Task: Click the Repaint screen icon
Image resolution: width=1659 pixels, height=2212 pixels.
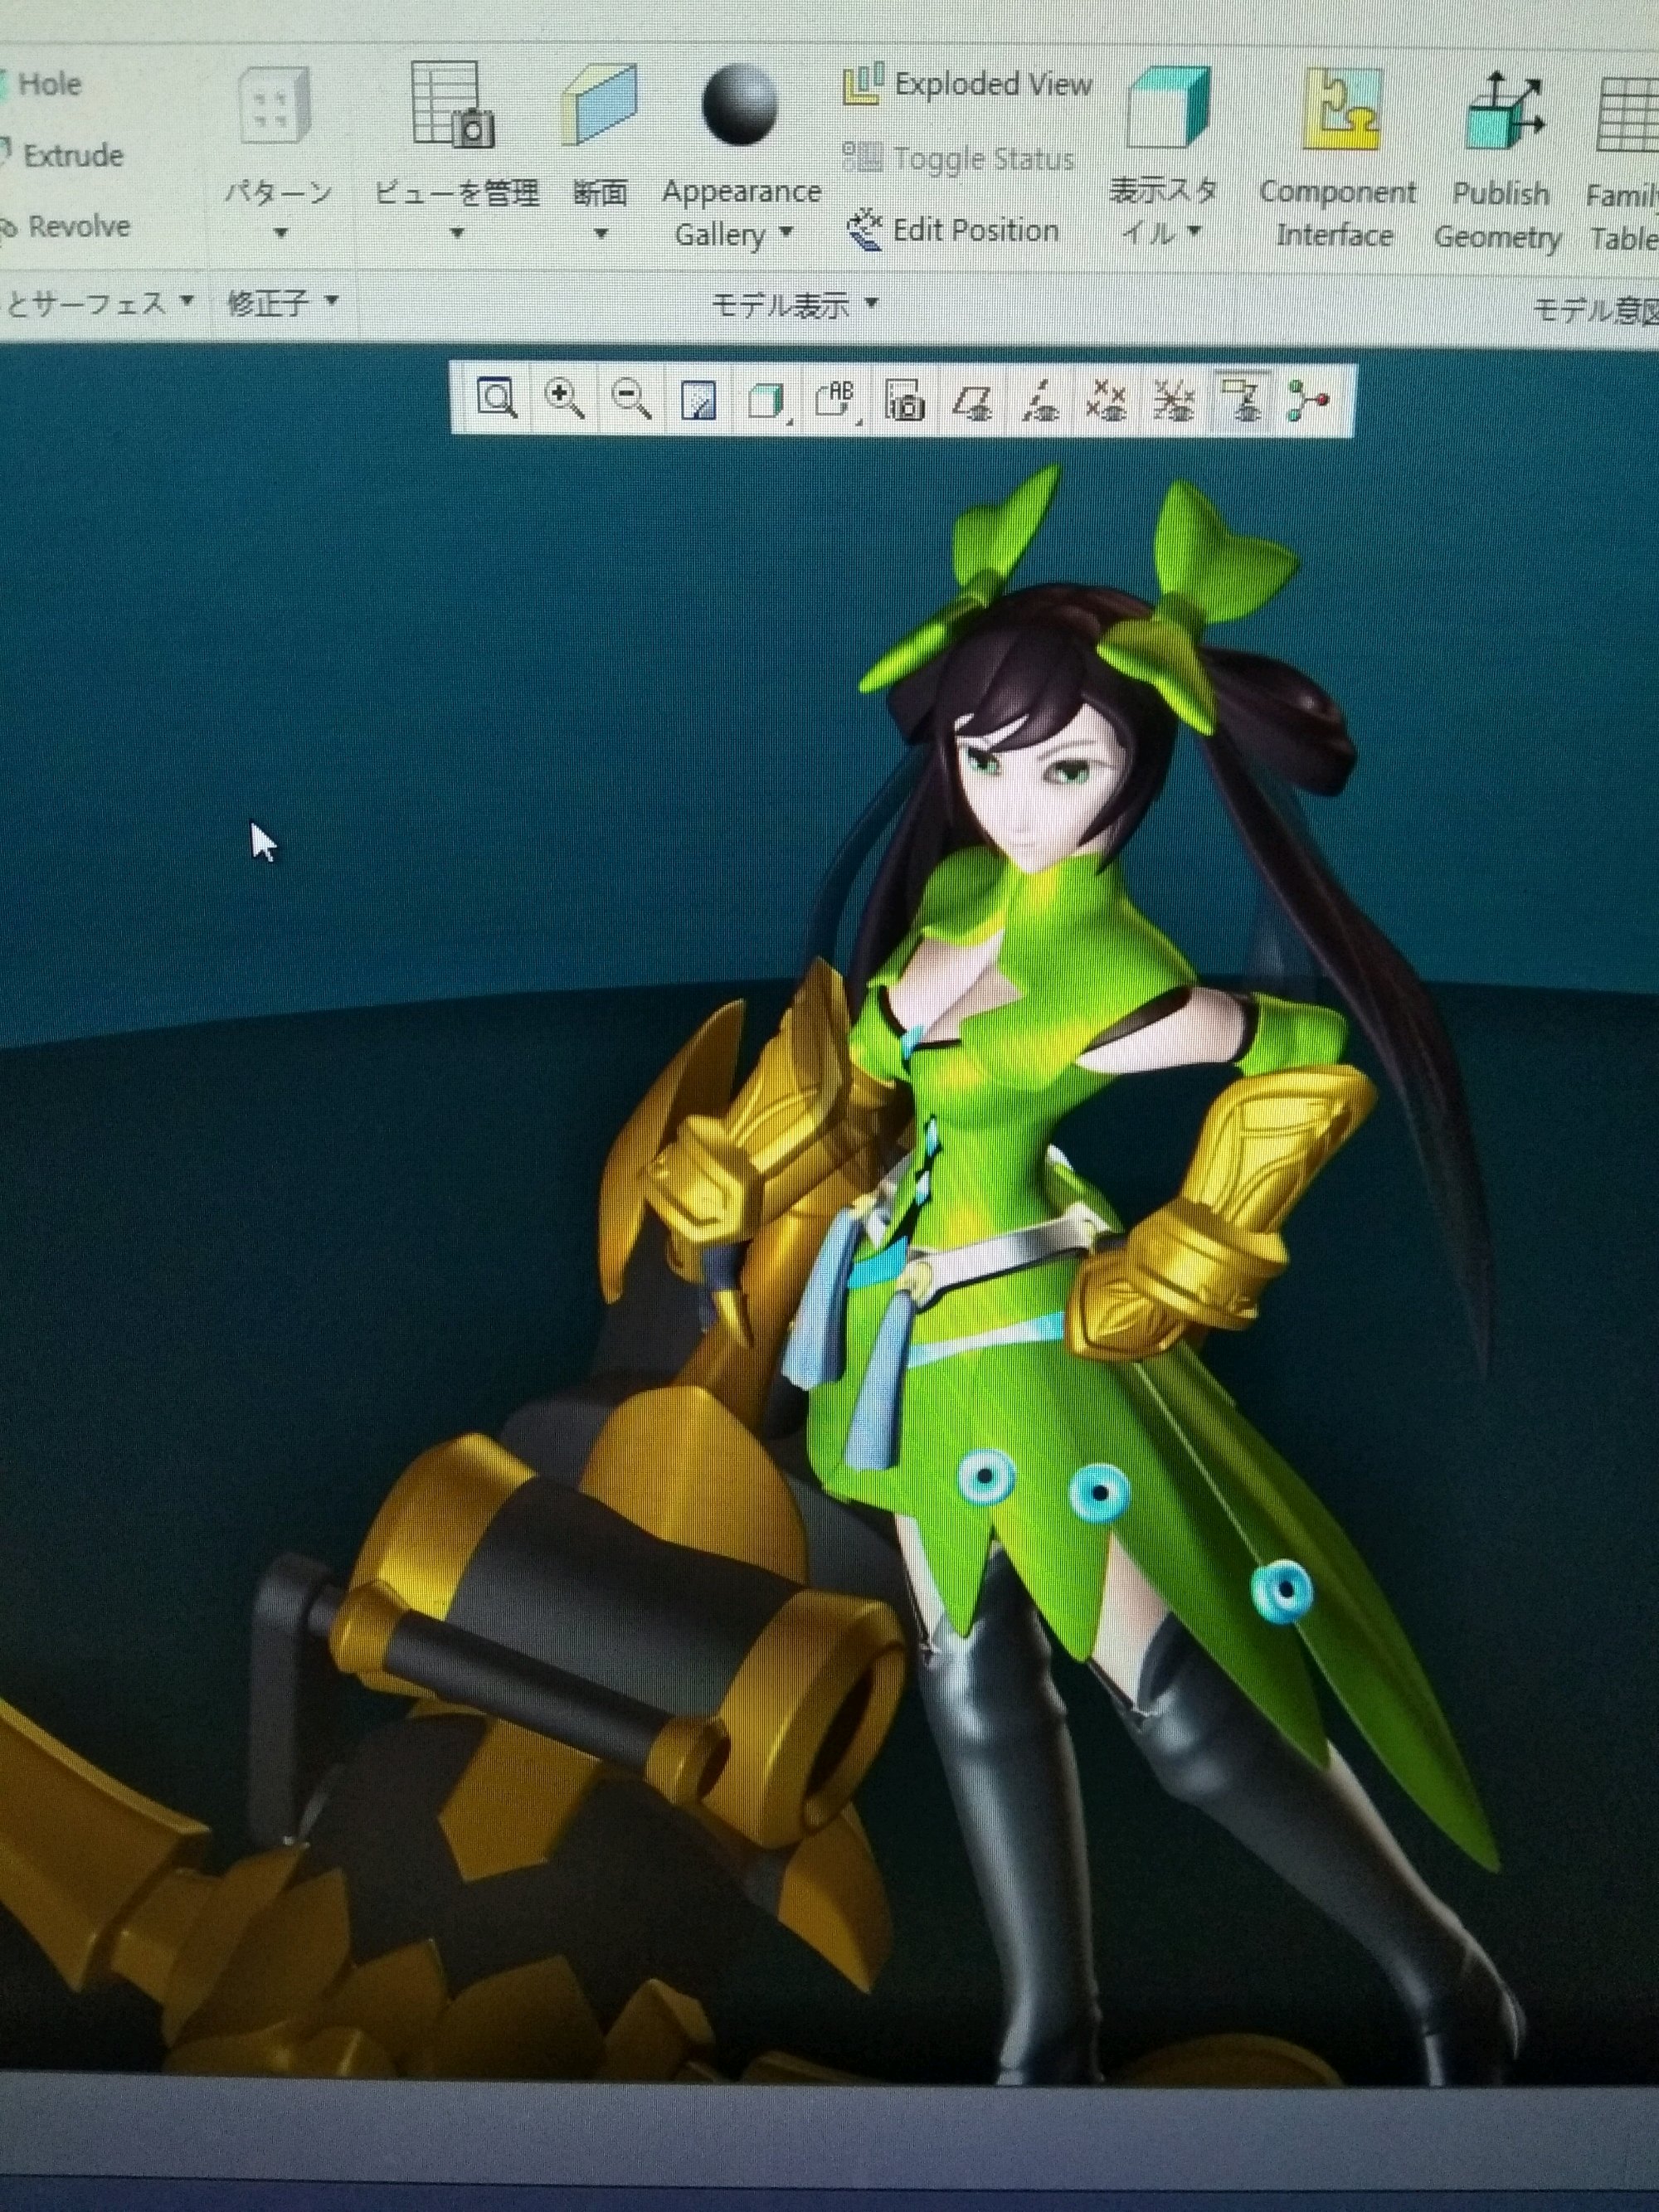Action: (698, 402)
